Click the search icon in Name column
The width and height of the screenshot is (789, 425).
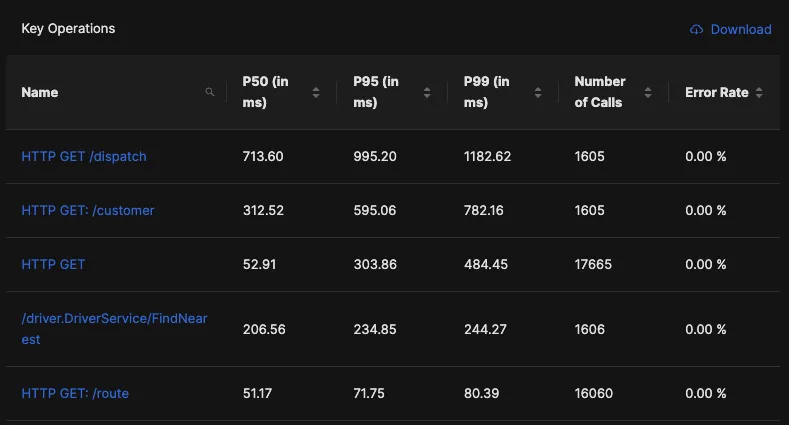(210, 92)
